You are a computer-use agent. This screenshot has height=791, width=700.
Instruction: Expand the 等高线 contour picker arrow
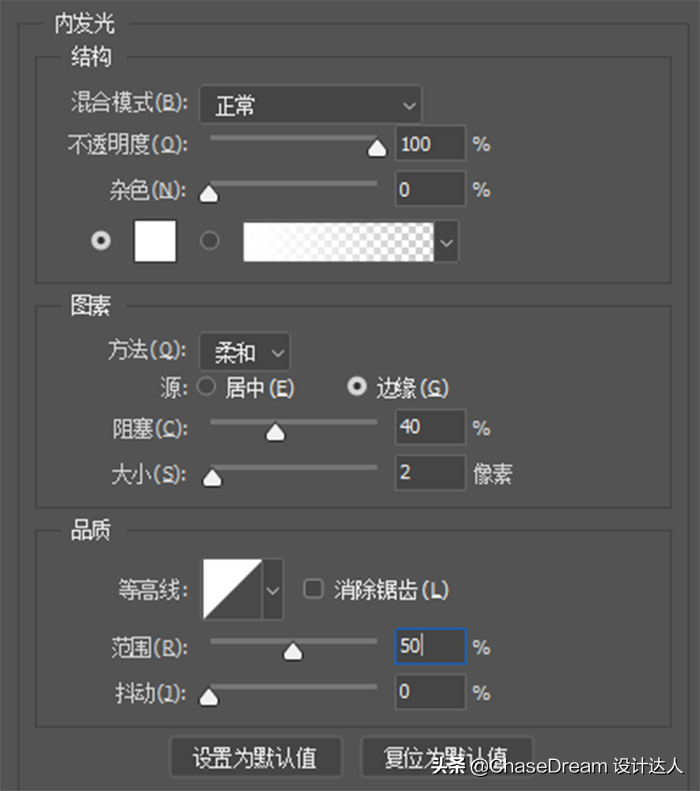(272, 589)
